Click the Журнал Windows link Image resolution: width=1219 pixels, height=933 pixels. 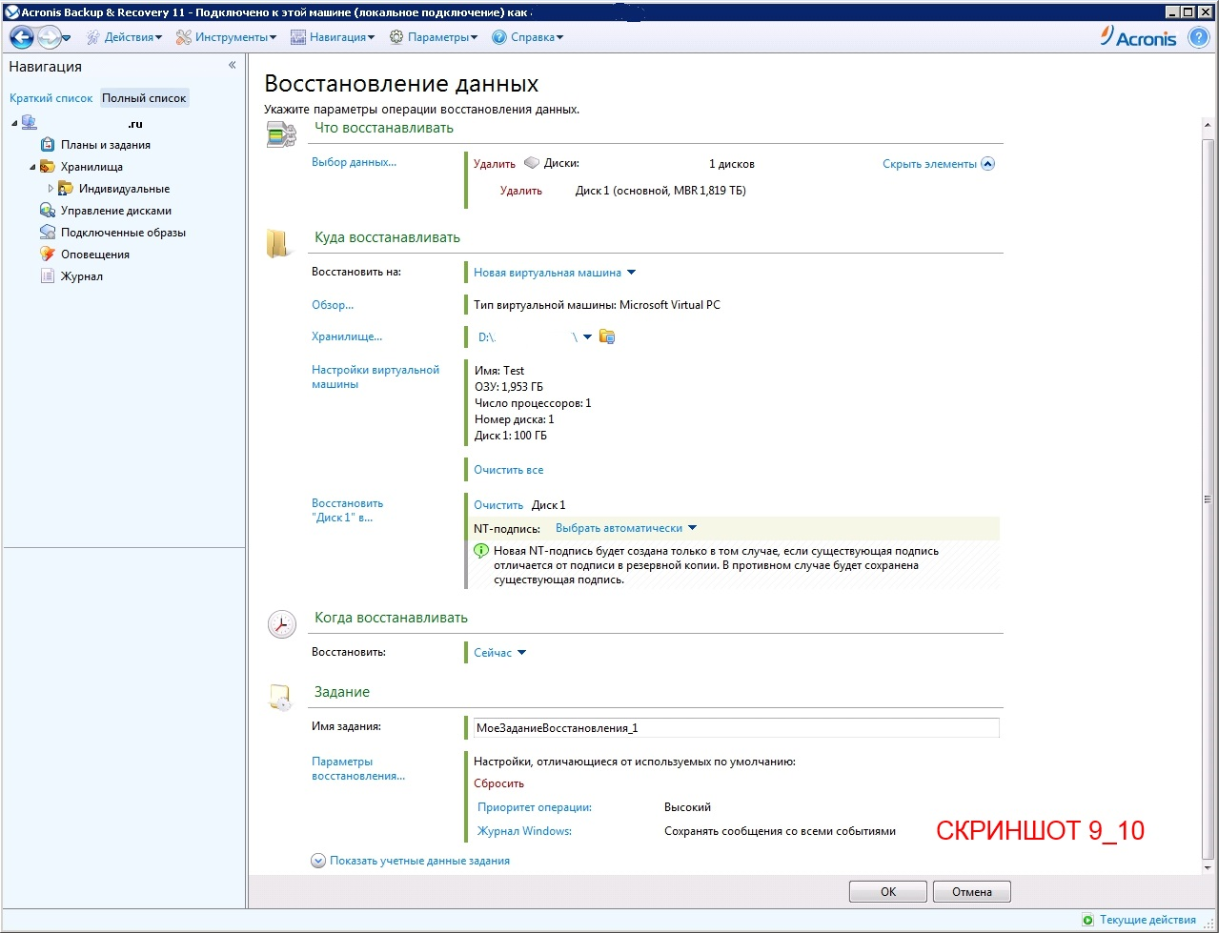click(x=524, y=831)
